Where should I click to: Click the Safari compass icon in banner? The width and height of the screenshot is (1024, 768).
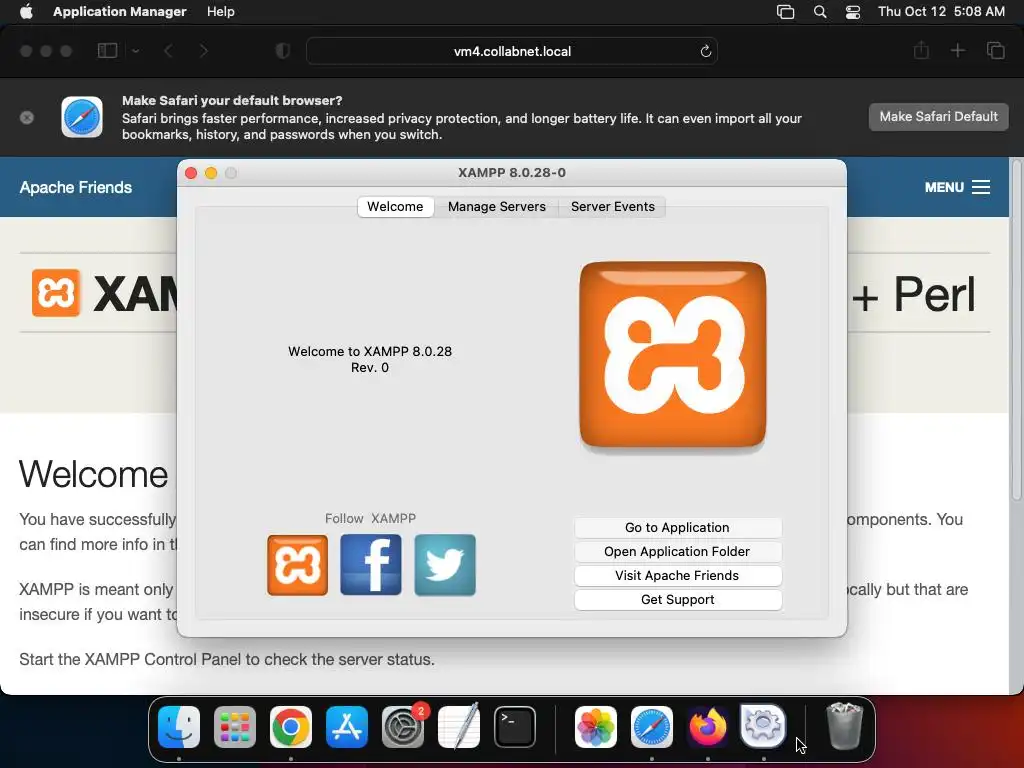(x=82, y=117)
